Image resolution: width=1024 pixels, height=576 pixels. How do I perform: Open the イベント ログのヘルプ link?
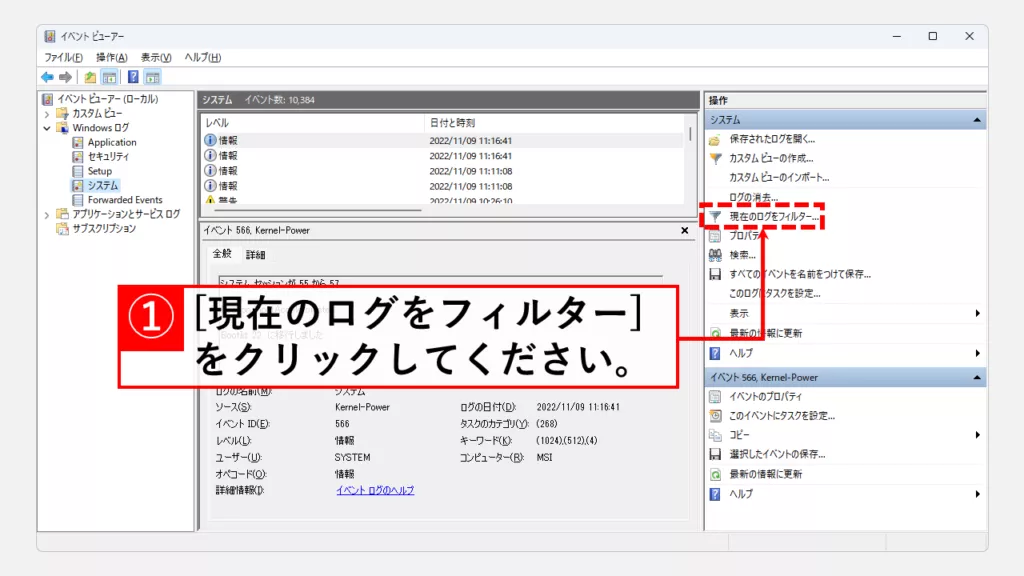[x=374, y=490]
